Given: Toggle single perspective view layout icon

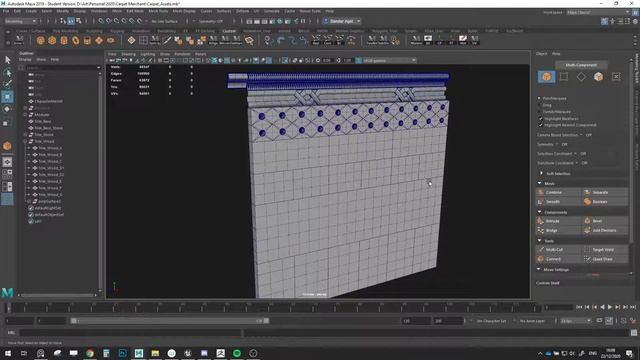Looking at the screenshot, I should 7,162.
